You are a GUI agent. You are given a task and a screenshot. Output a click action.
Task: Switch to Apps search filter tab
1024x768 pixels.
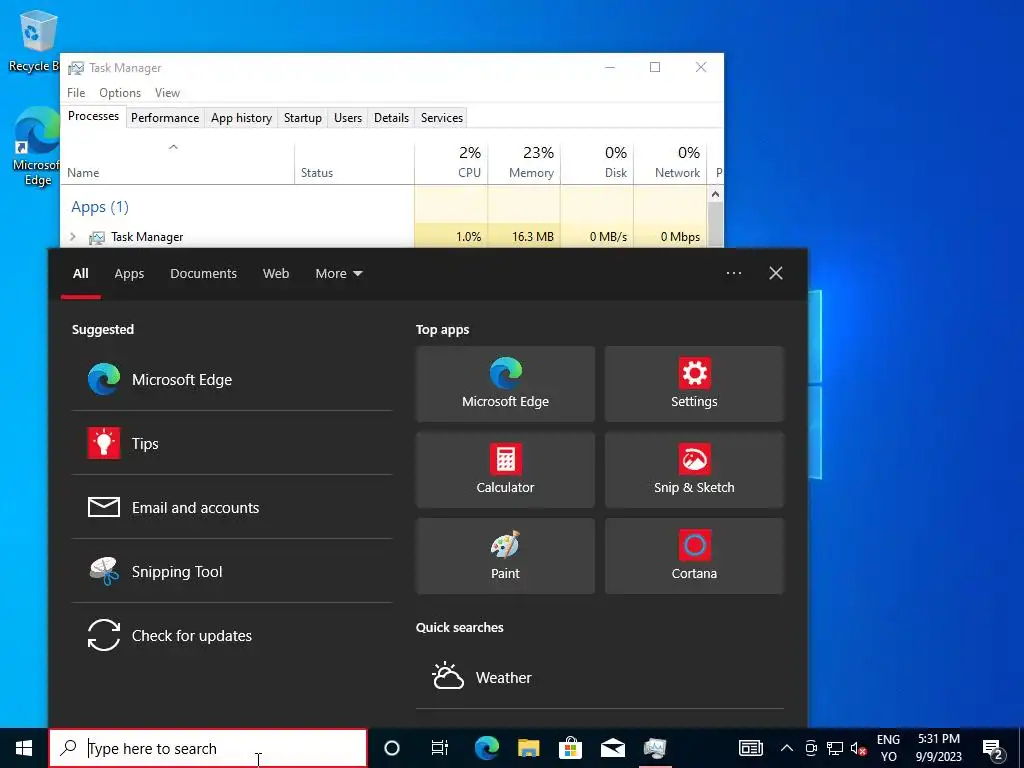click(x=129, y=274)
